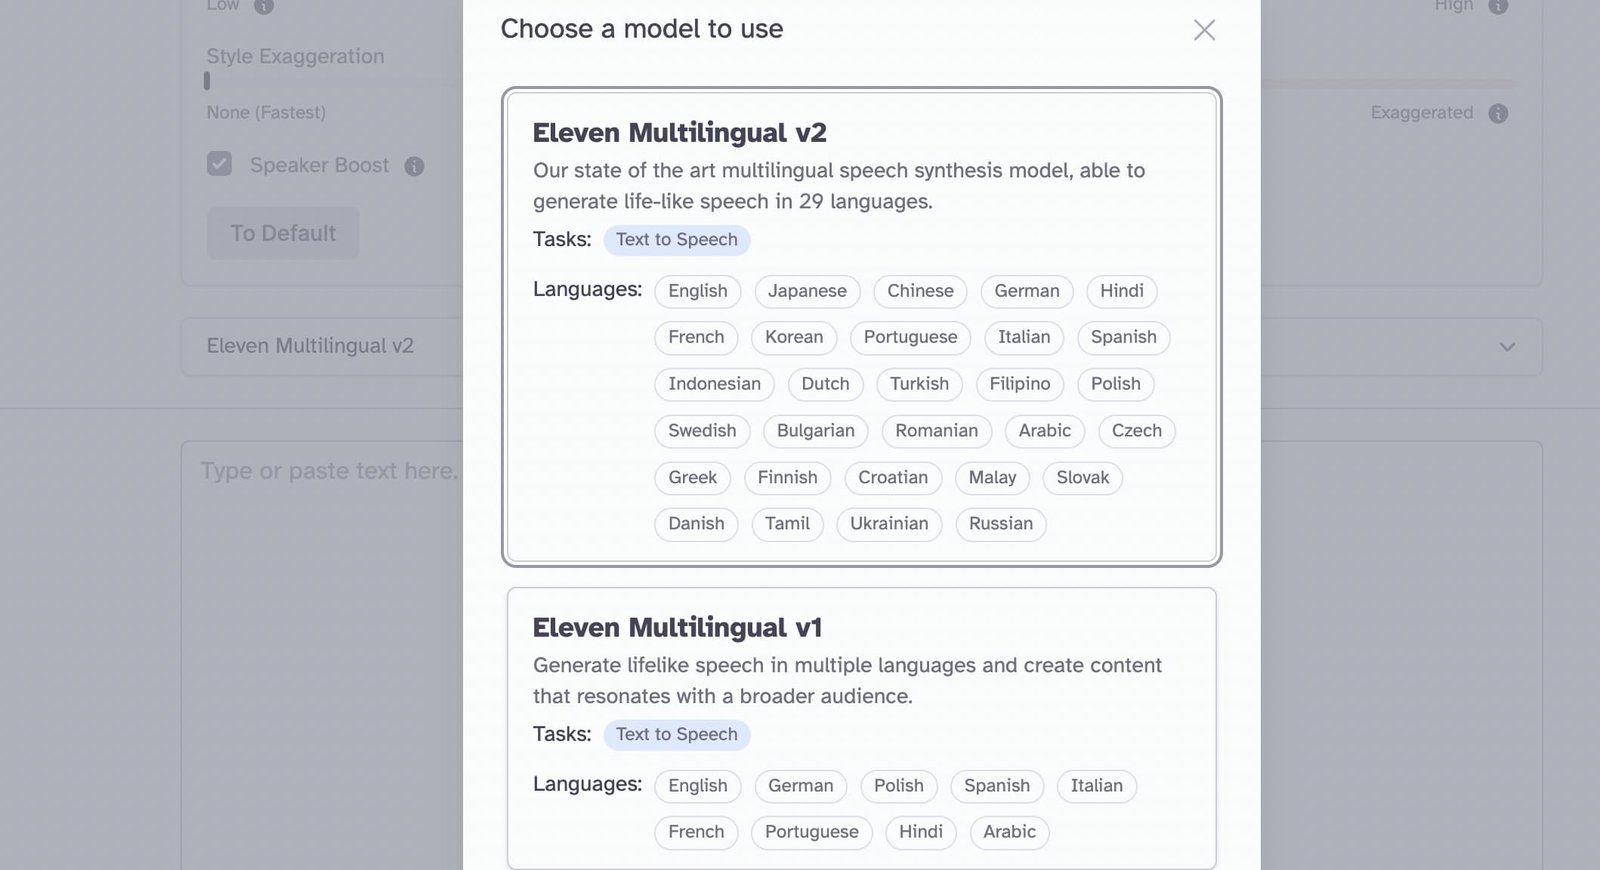Click the Romanian language tag
The image size is (1600, 870).
pos(936,431)
